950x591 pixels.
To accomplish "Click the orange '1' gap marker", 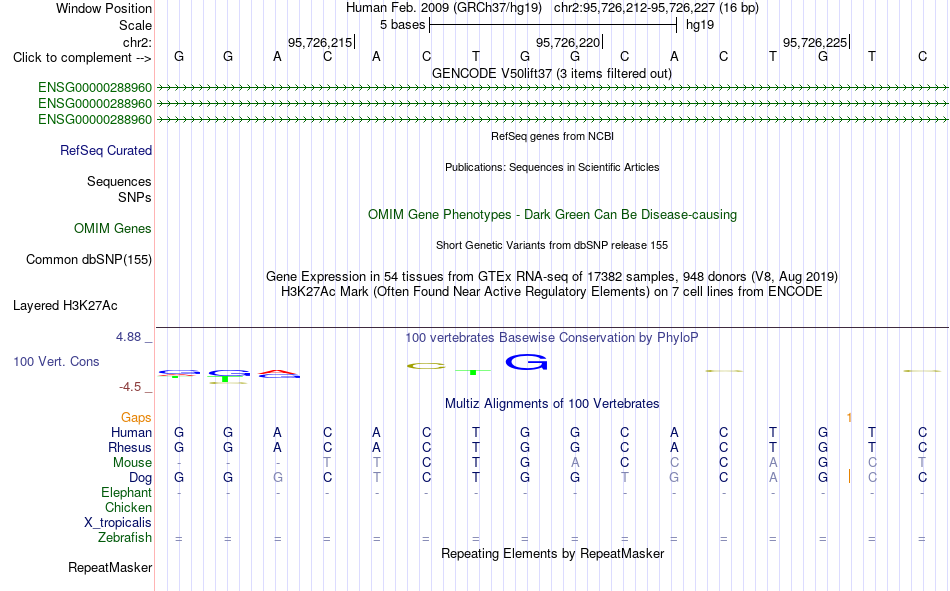I will 849,418.
